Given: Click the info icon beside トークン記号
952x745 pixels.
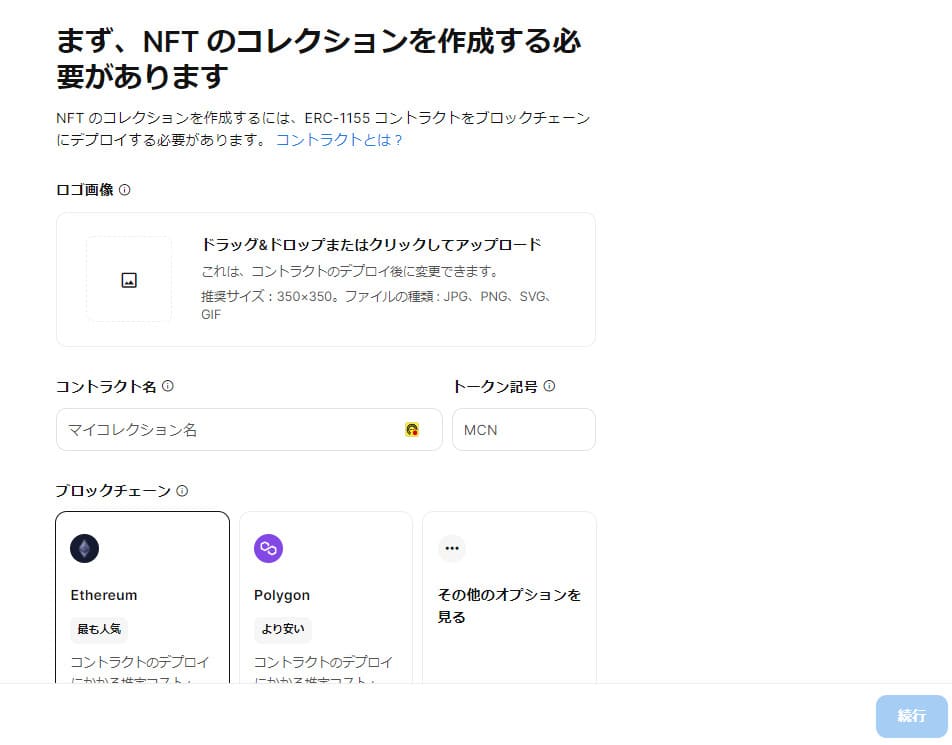Looking at the screenshot, I should 549,385.
